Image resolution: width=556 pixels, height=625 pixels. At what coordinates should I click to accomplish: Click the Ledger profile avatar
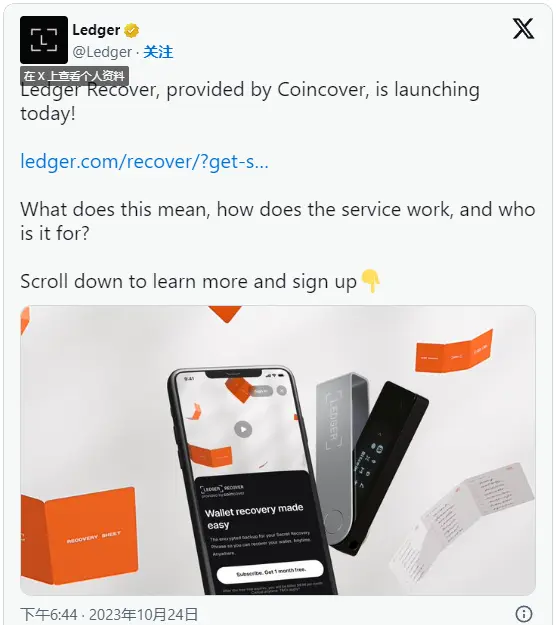click(44, 39)
